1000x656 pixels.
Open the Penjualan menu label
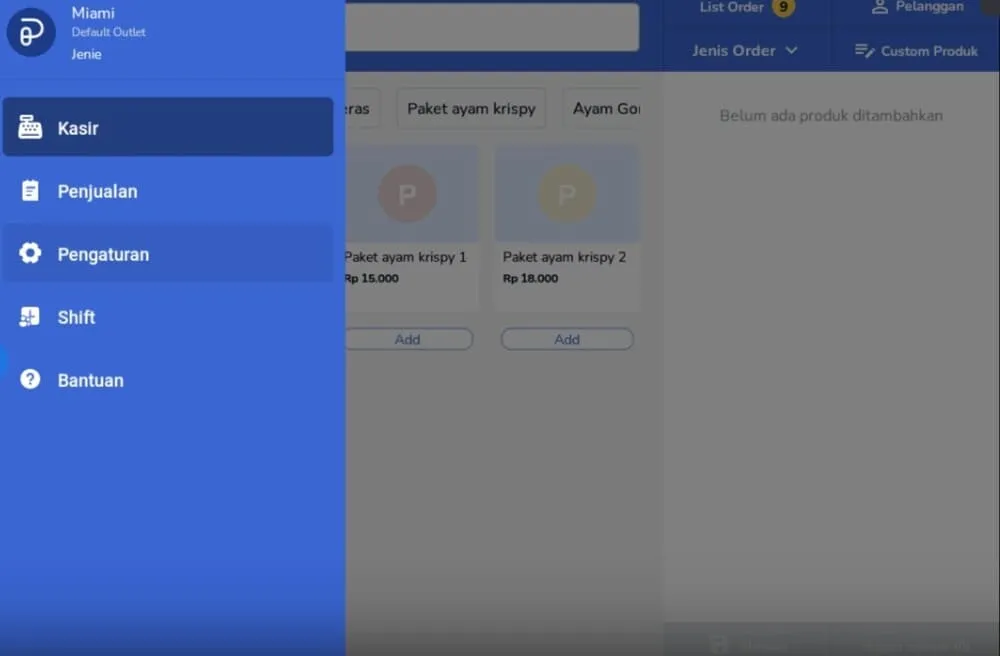click(x=97, y=191)
